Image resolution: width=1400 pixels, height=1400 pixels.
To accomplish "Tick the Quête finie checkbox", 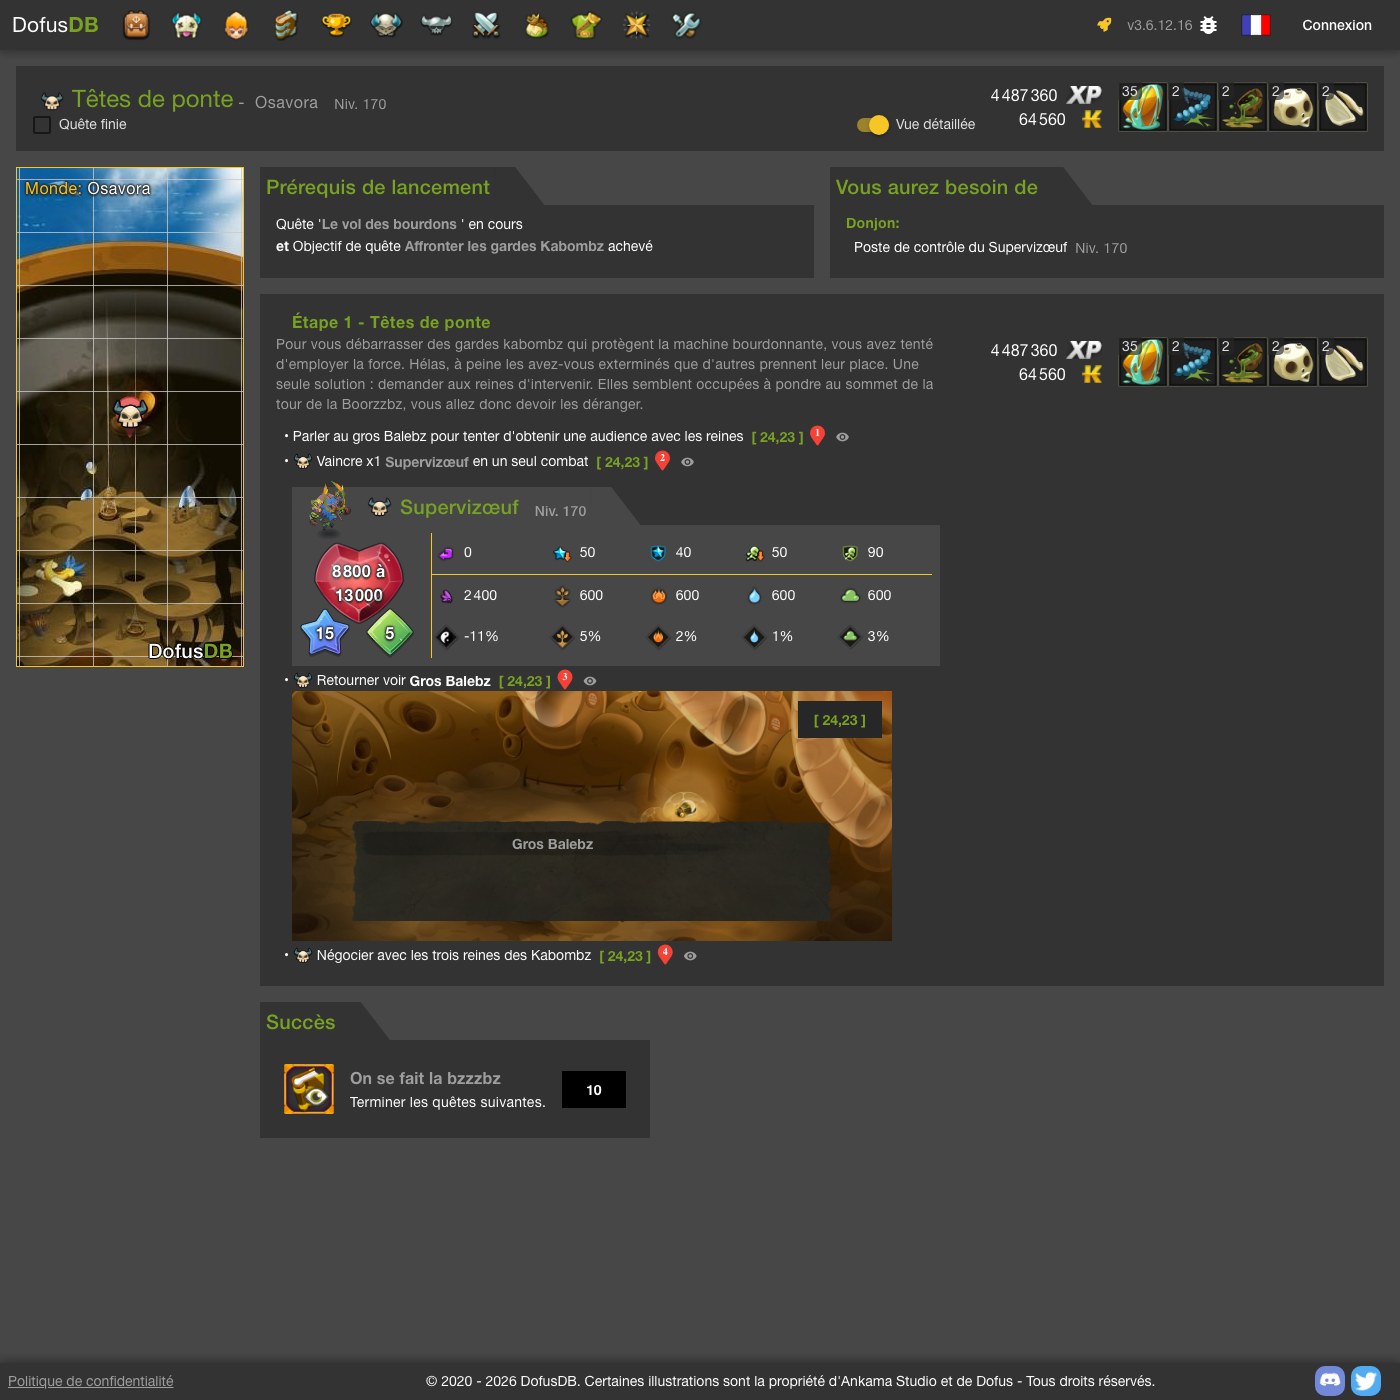I will 42,125.
